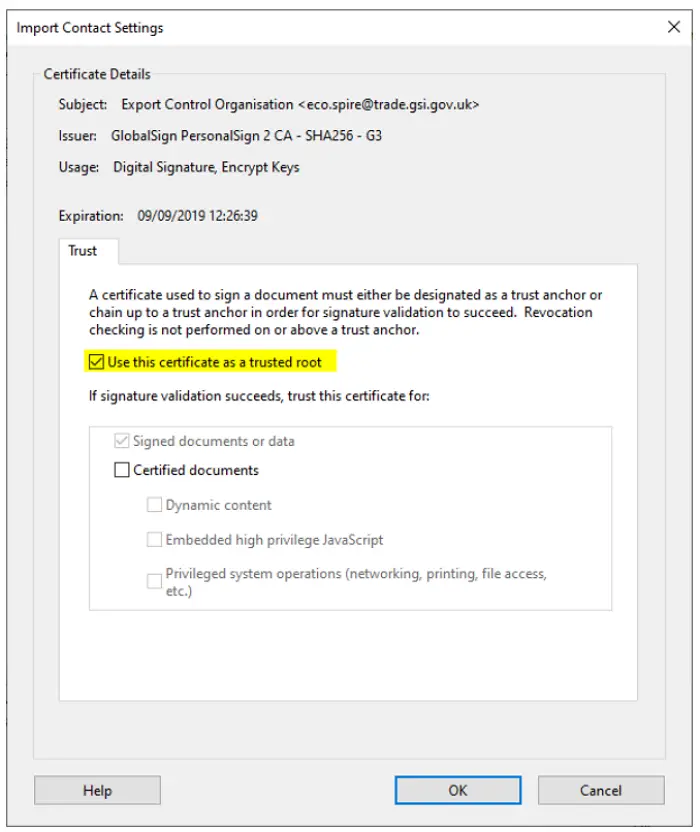Click the Cancel button
This screenshot has width=700, height=832.
(x=601, y=790)
